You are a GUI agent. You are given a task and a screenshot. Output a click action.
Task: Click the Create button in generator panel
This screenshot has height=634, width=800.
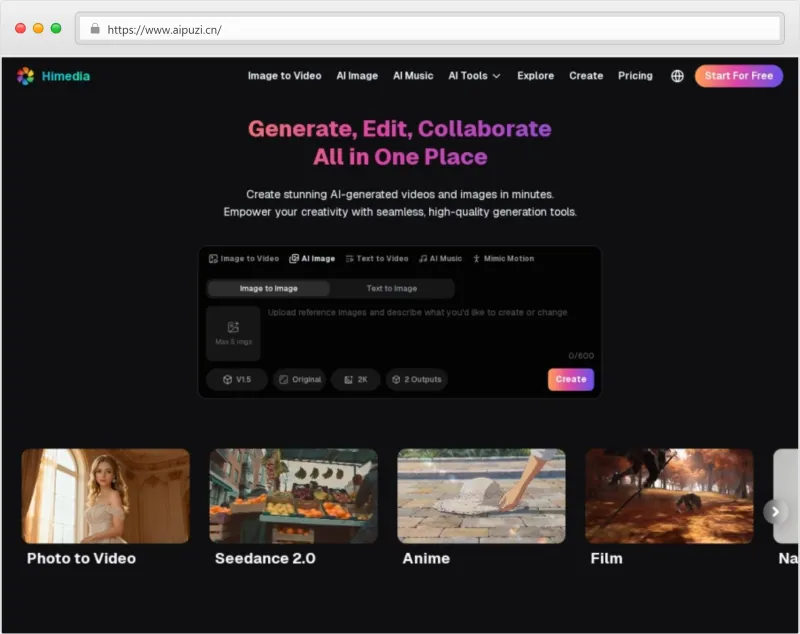[x=570, y=380]
